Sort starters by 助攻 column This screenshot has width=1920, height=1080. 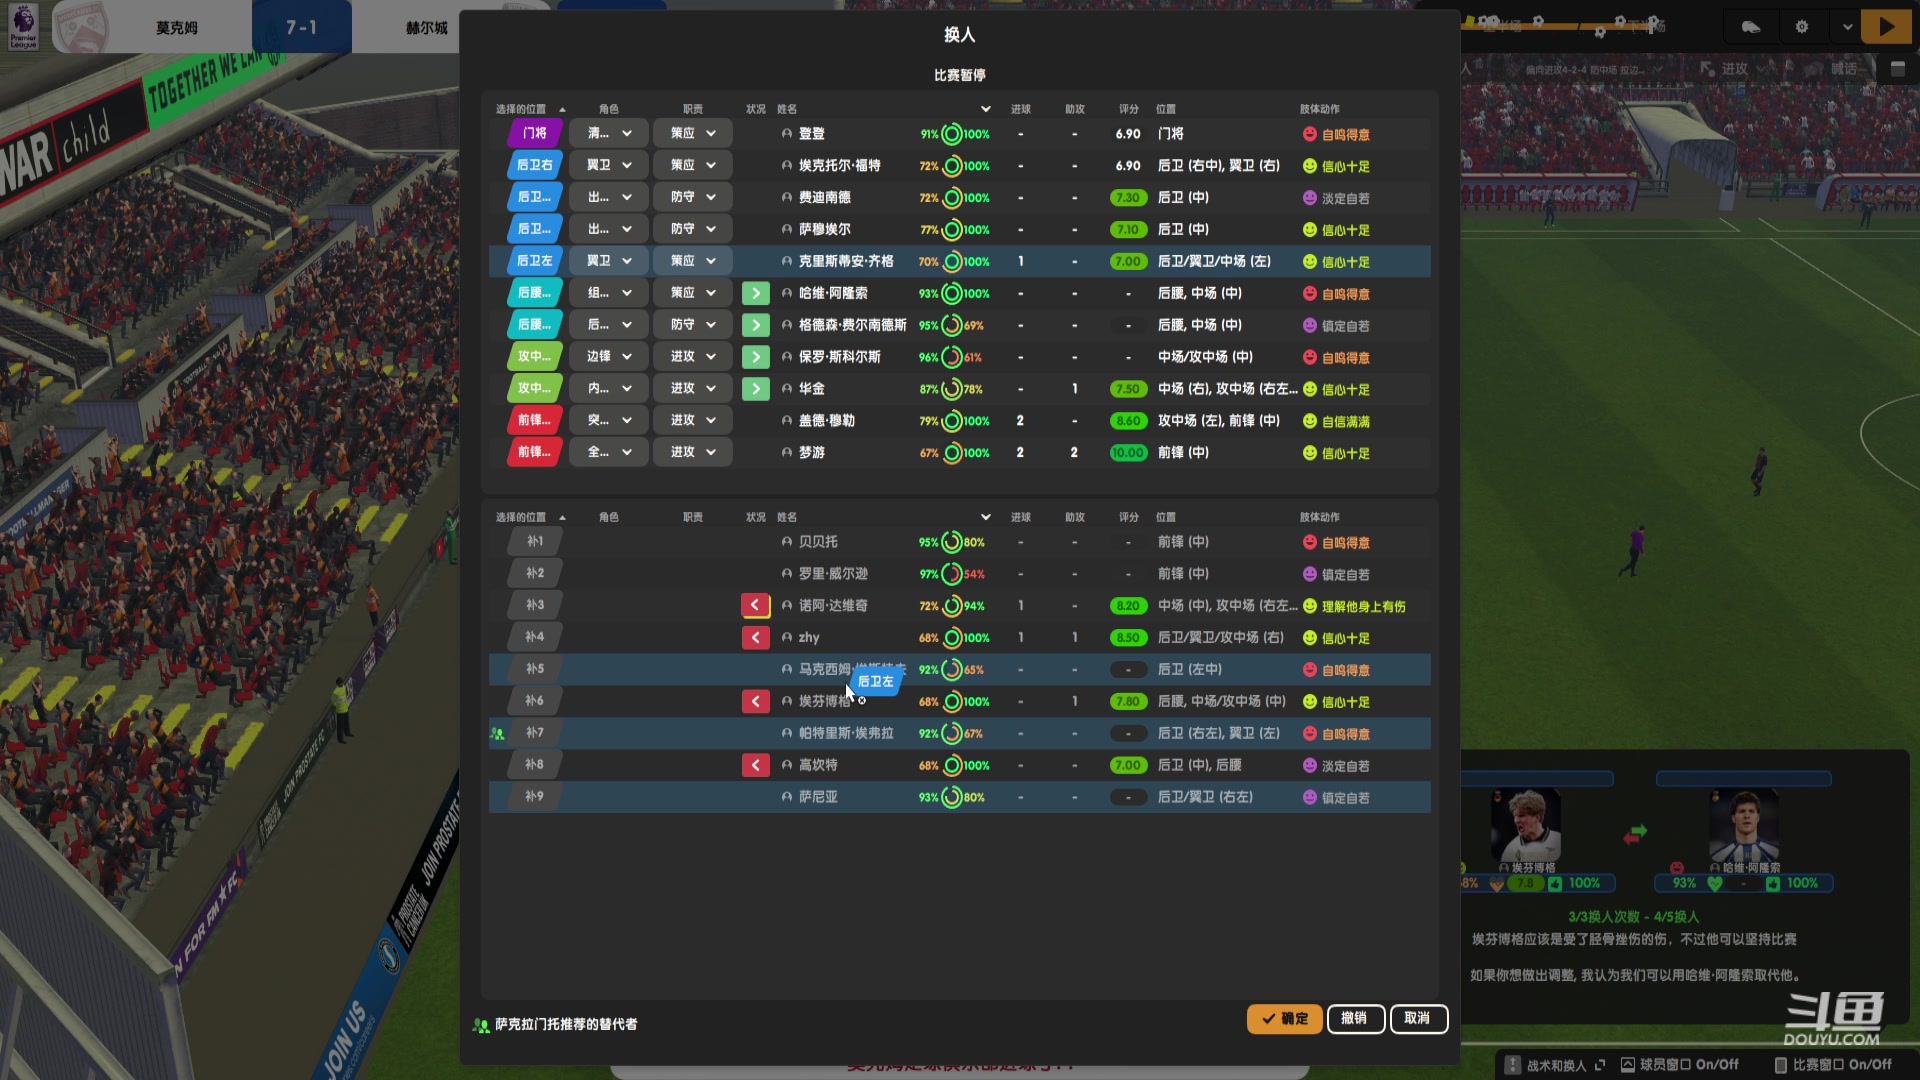[1074, 109]
